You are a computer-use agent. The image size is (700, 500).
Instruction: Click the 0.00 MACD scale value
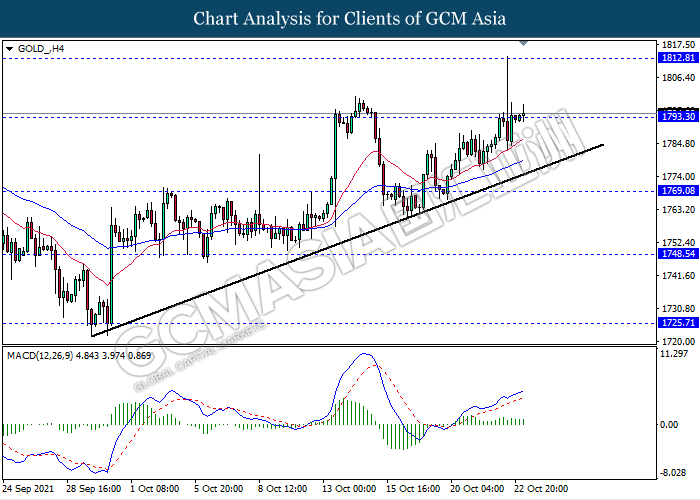tap(669, 425)
